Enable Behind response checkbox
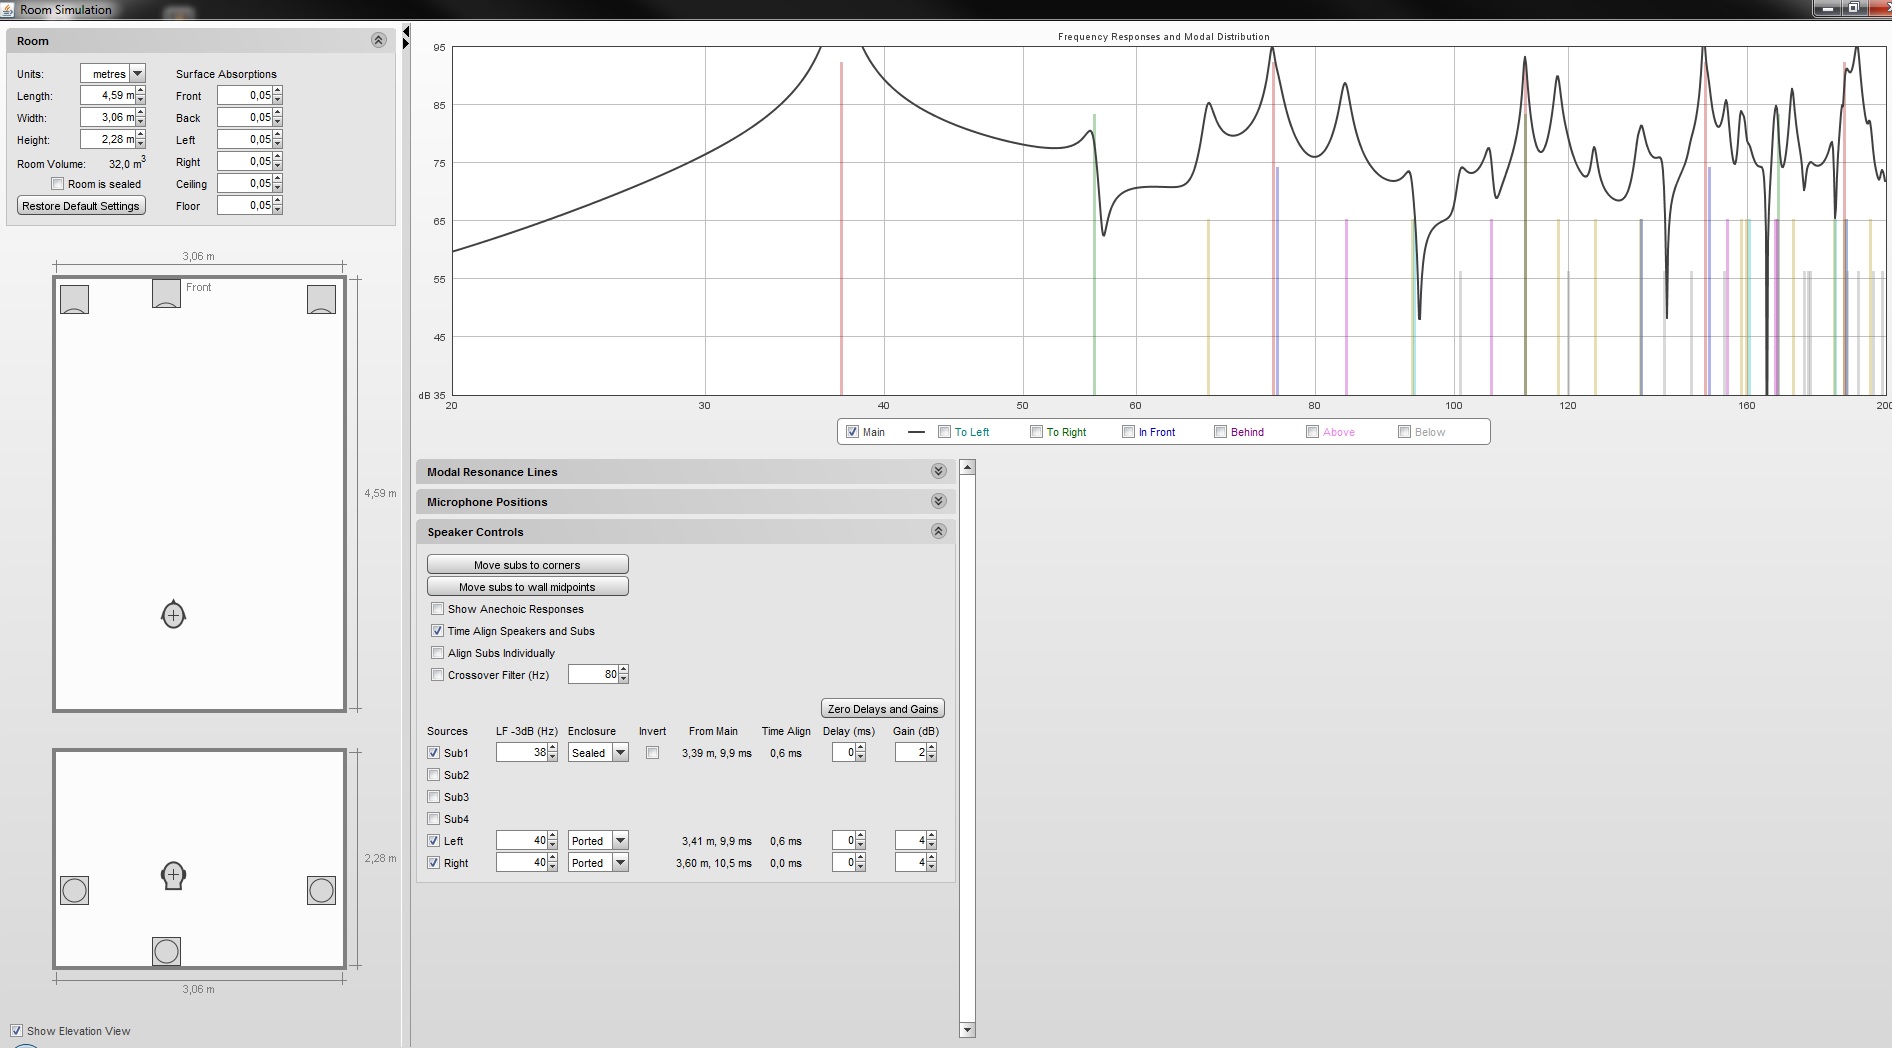Image resolution: width=1892 pixels, height=1048 pixels. [x=1220, y=432]
